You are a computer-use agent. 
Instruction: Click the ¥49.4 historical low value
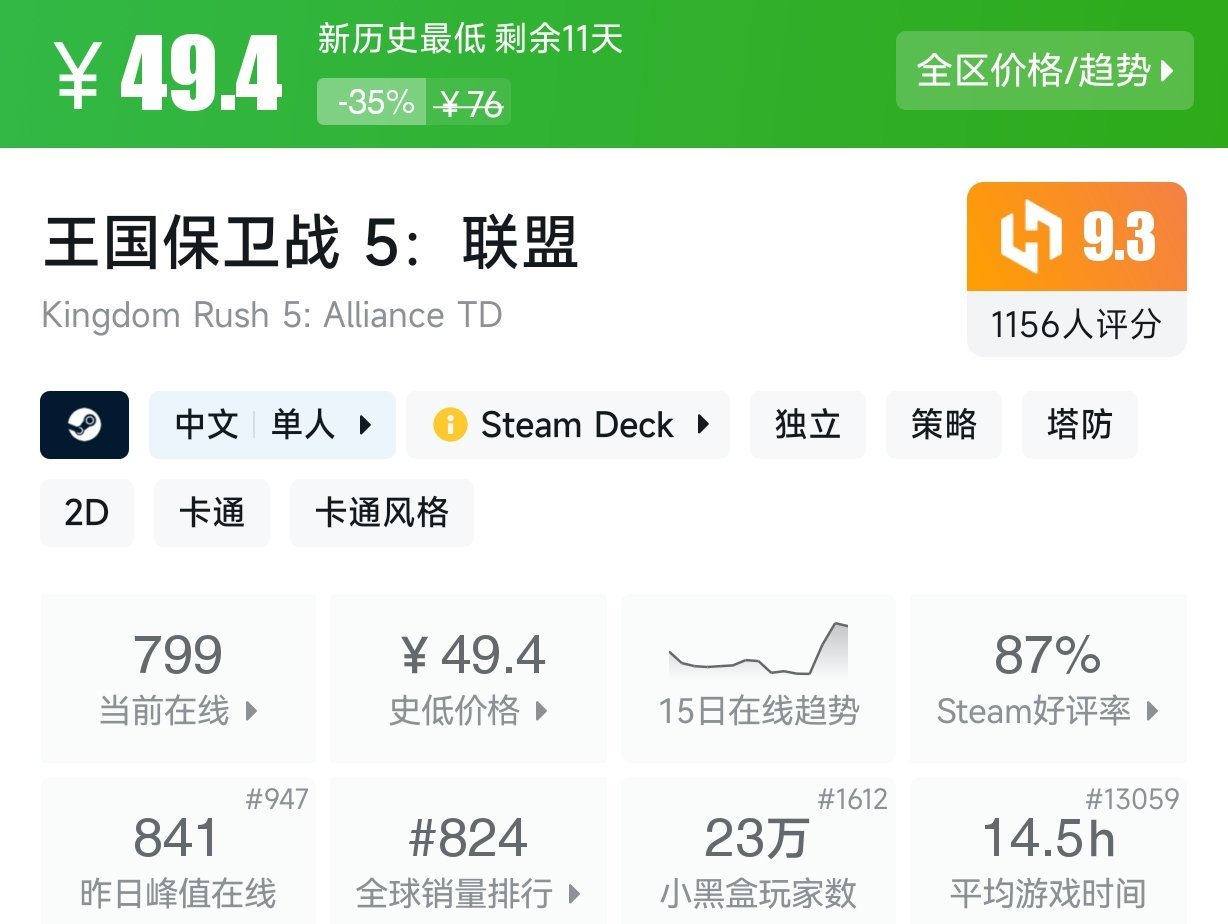(472, 656)
